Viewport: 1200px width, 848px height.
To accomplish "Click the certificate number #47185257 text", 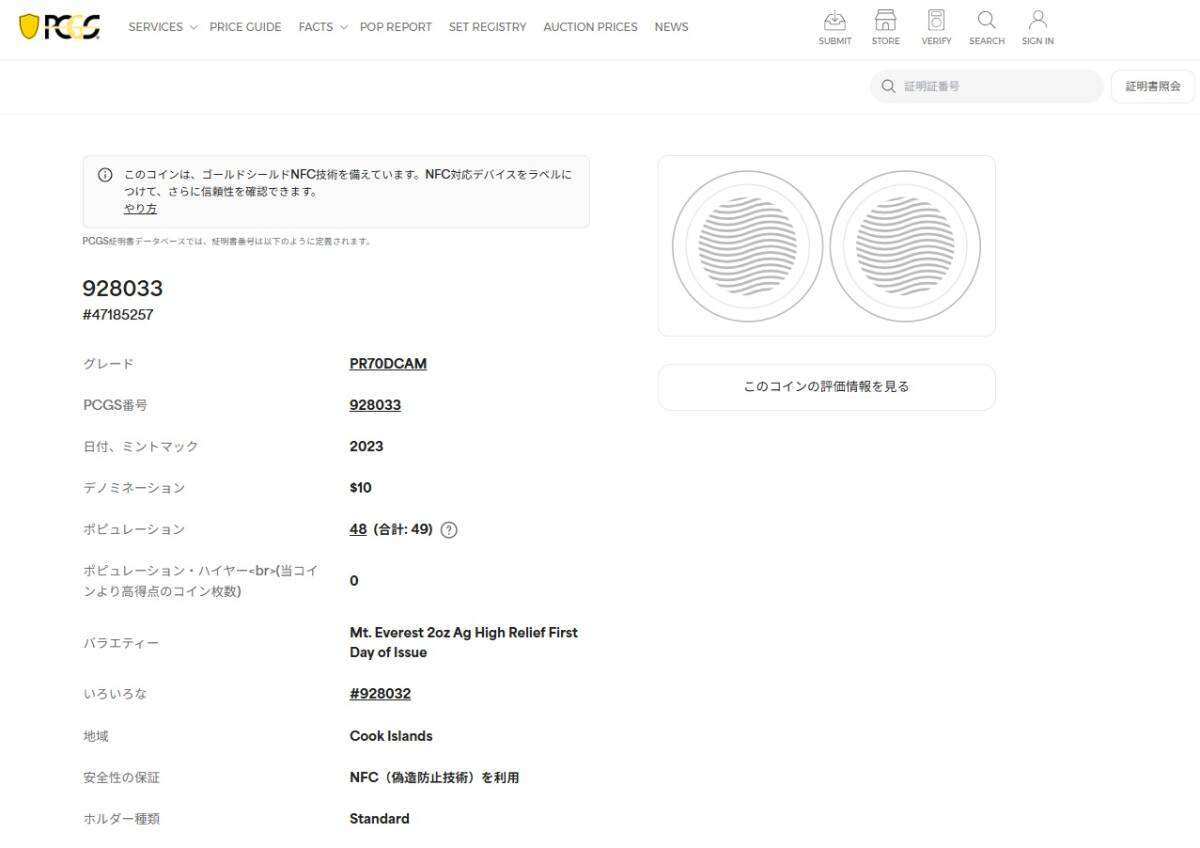I will [118, 315].
